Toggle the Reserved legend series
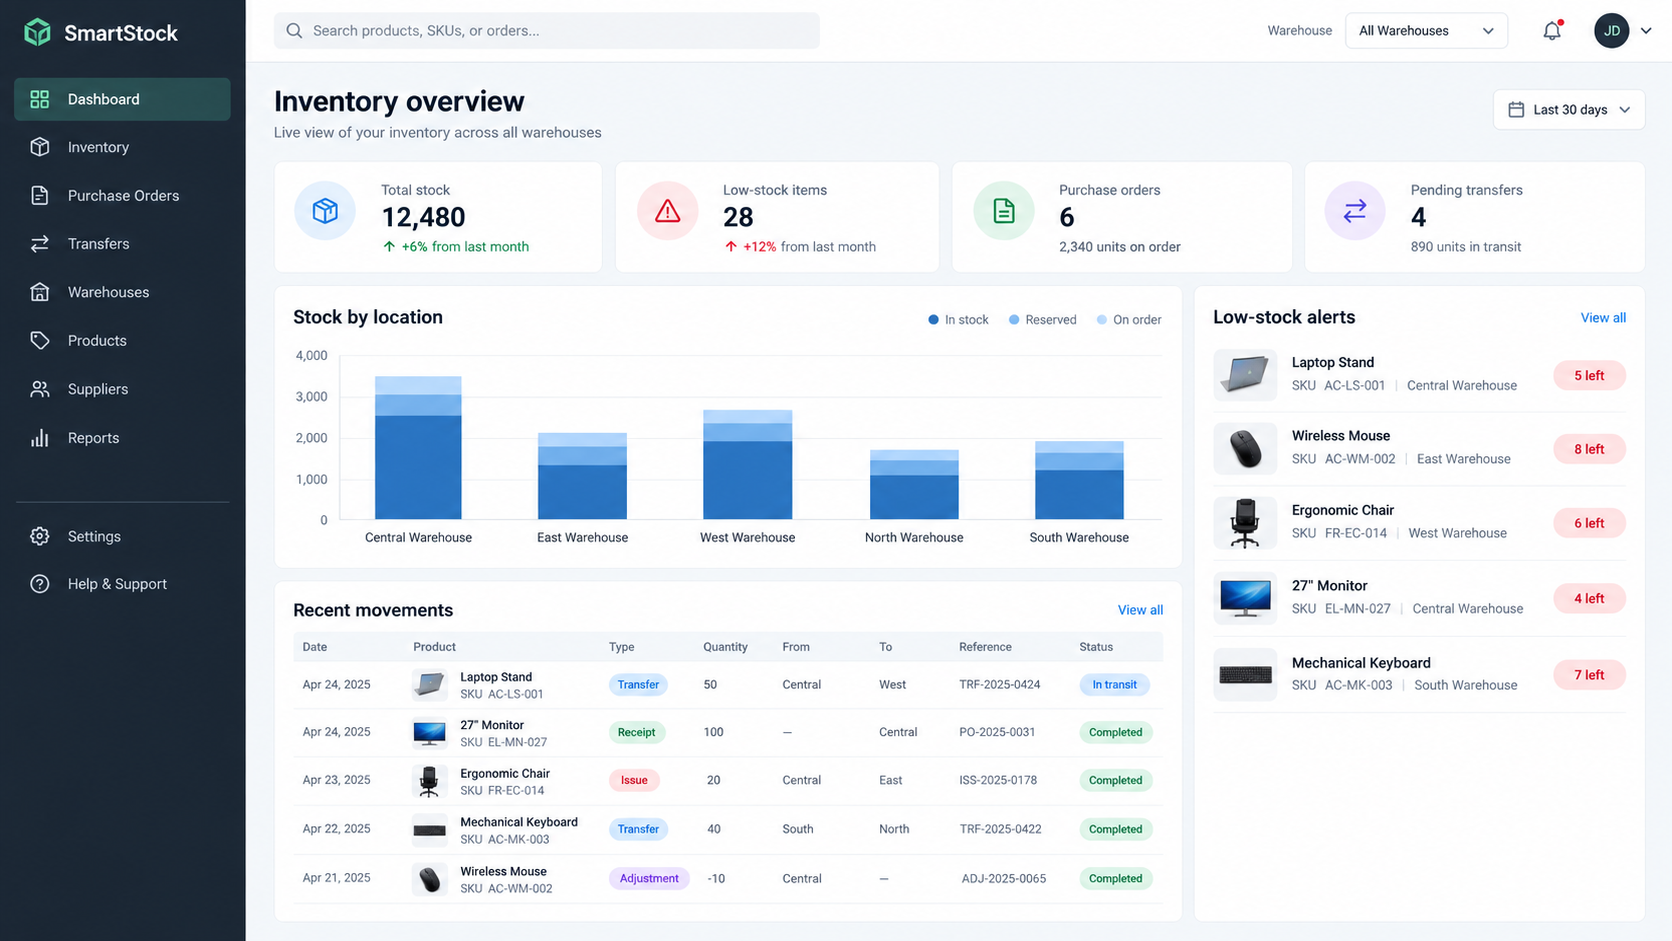 (x=1042, y=320)
